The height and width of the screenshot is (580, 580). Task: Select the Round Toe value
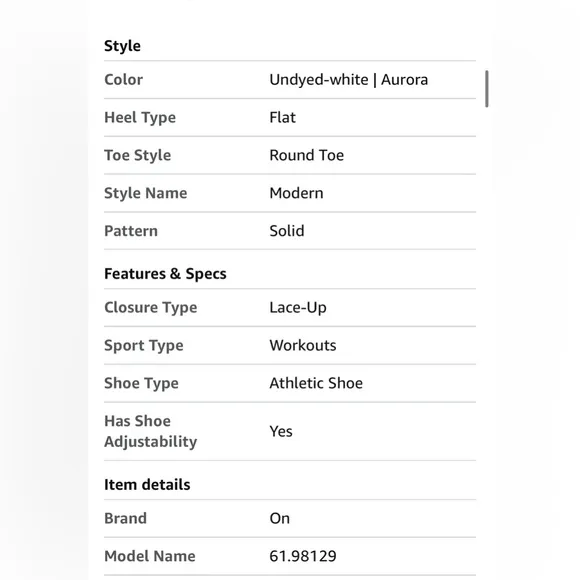click(307, 155)
